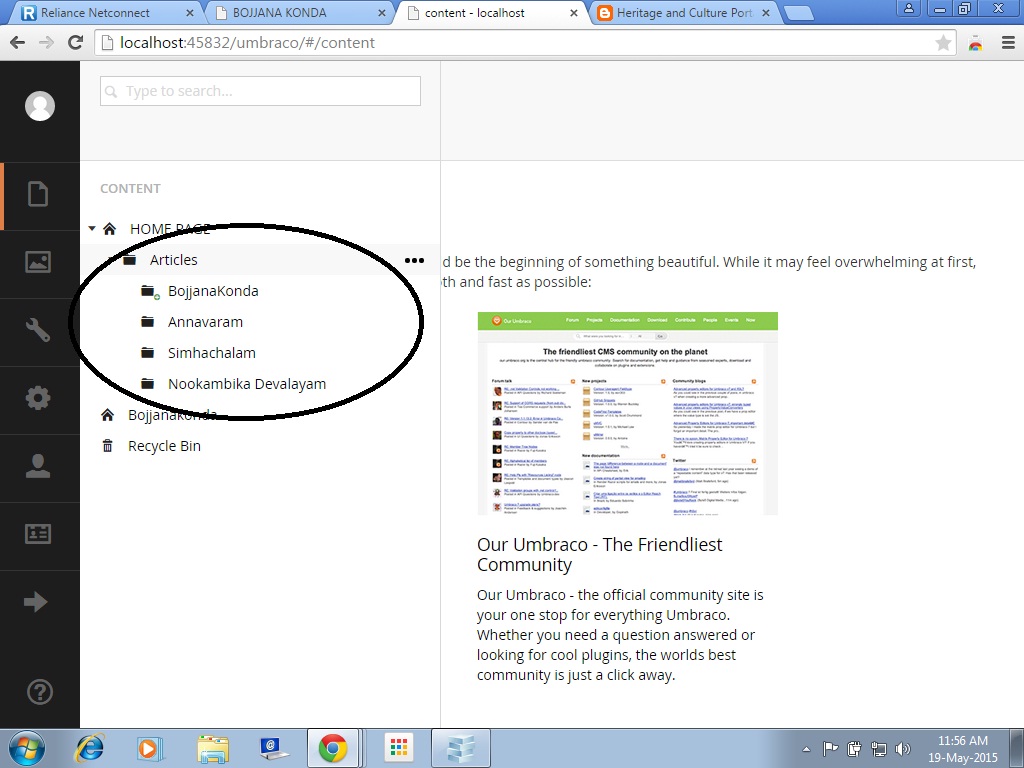Viewport: 1024px width, 768px height.
Task: Click the Our Umbraco community thumbnail
Action: pyautogui.click(x=627, y=414)
